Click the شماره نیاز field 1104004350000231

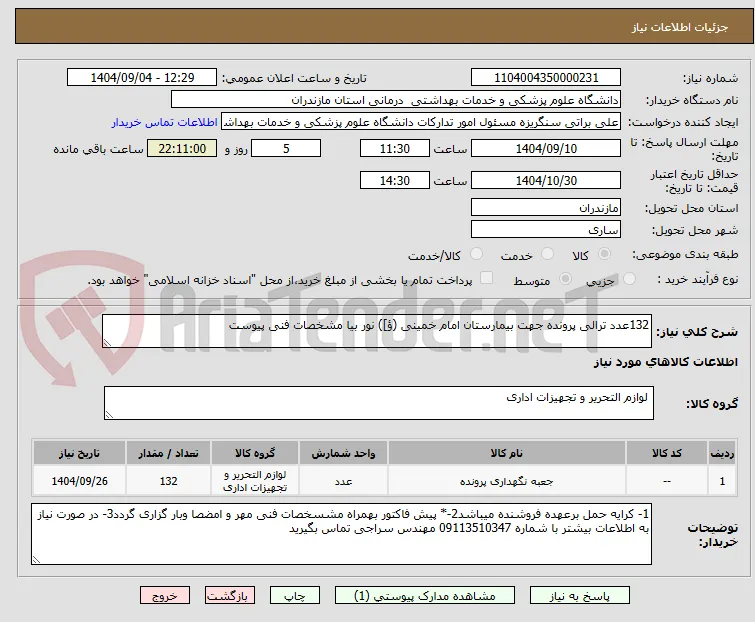pyautogui.click(x=546, y=78)
